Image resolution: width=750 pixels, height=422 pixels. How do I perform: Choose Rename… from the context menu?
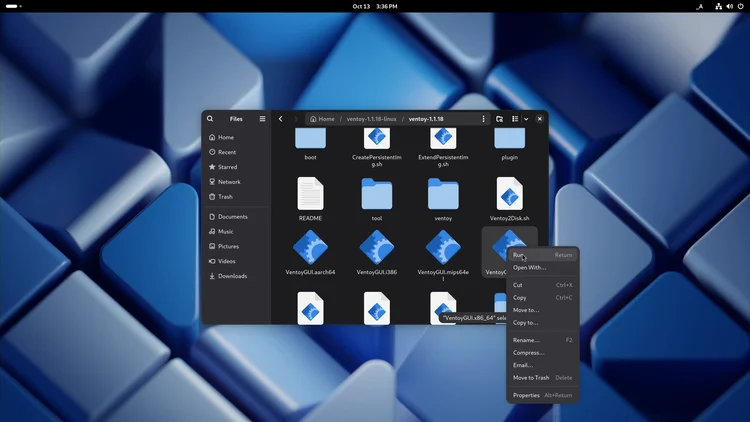(x=542, y=340)
